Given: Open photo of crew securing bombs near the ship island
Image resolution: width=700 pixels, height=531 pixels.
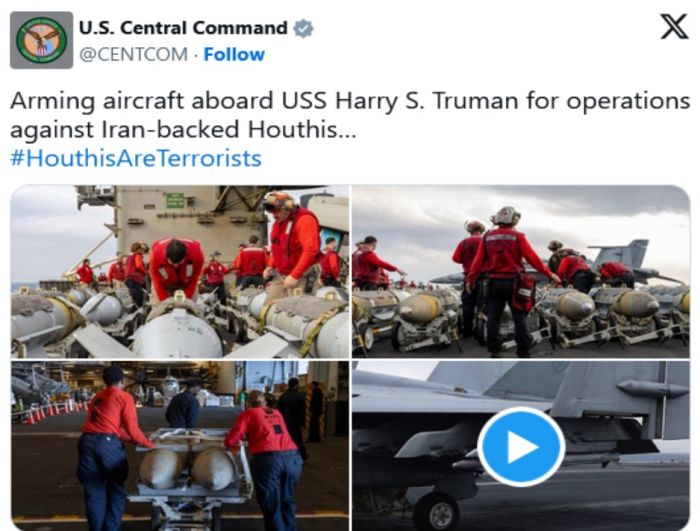Looking at the screenshot, I should (180, 272).
